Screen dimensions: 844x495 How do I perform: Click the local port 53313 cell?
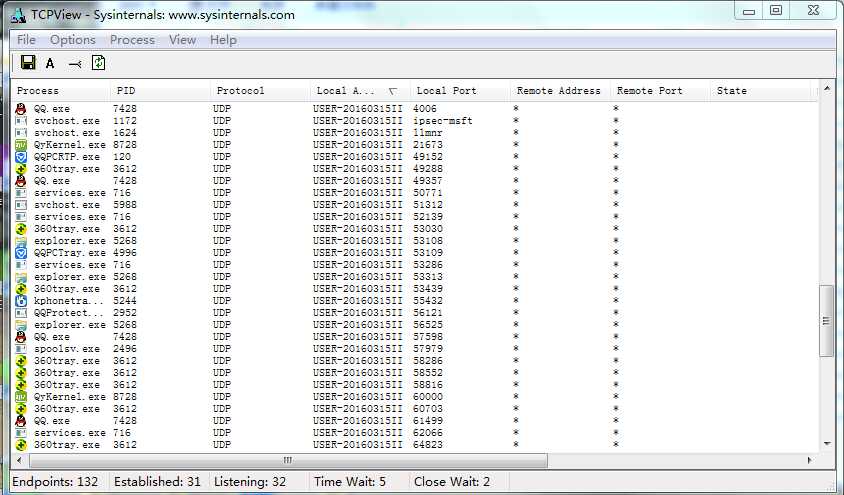[x=428, y=277]
